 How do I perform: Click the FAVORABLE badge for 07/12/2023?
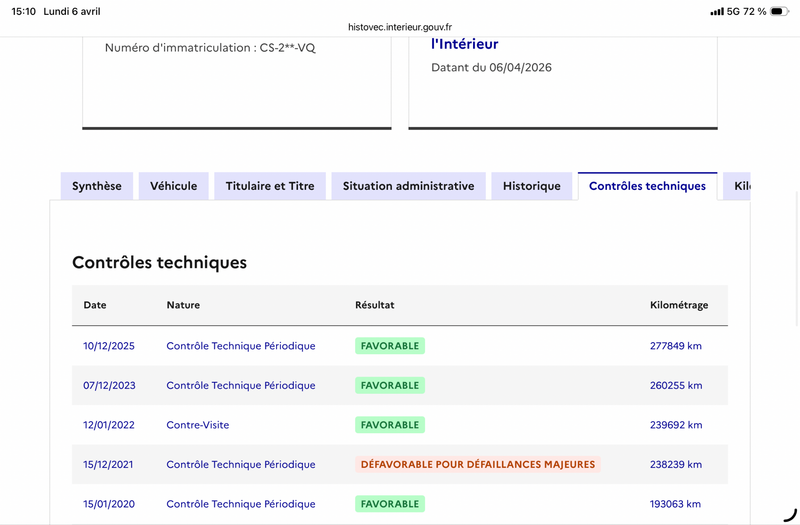click(390, 385)
